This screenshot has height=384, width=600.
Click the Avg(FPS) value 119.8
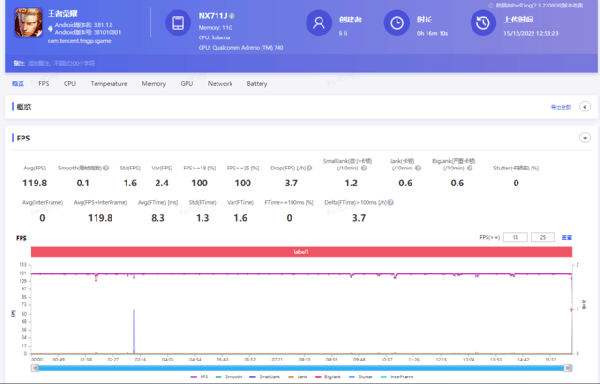click(x=34, y=183)
